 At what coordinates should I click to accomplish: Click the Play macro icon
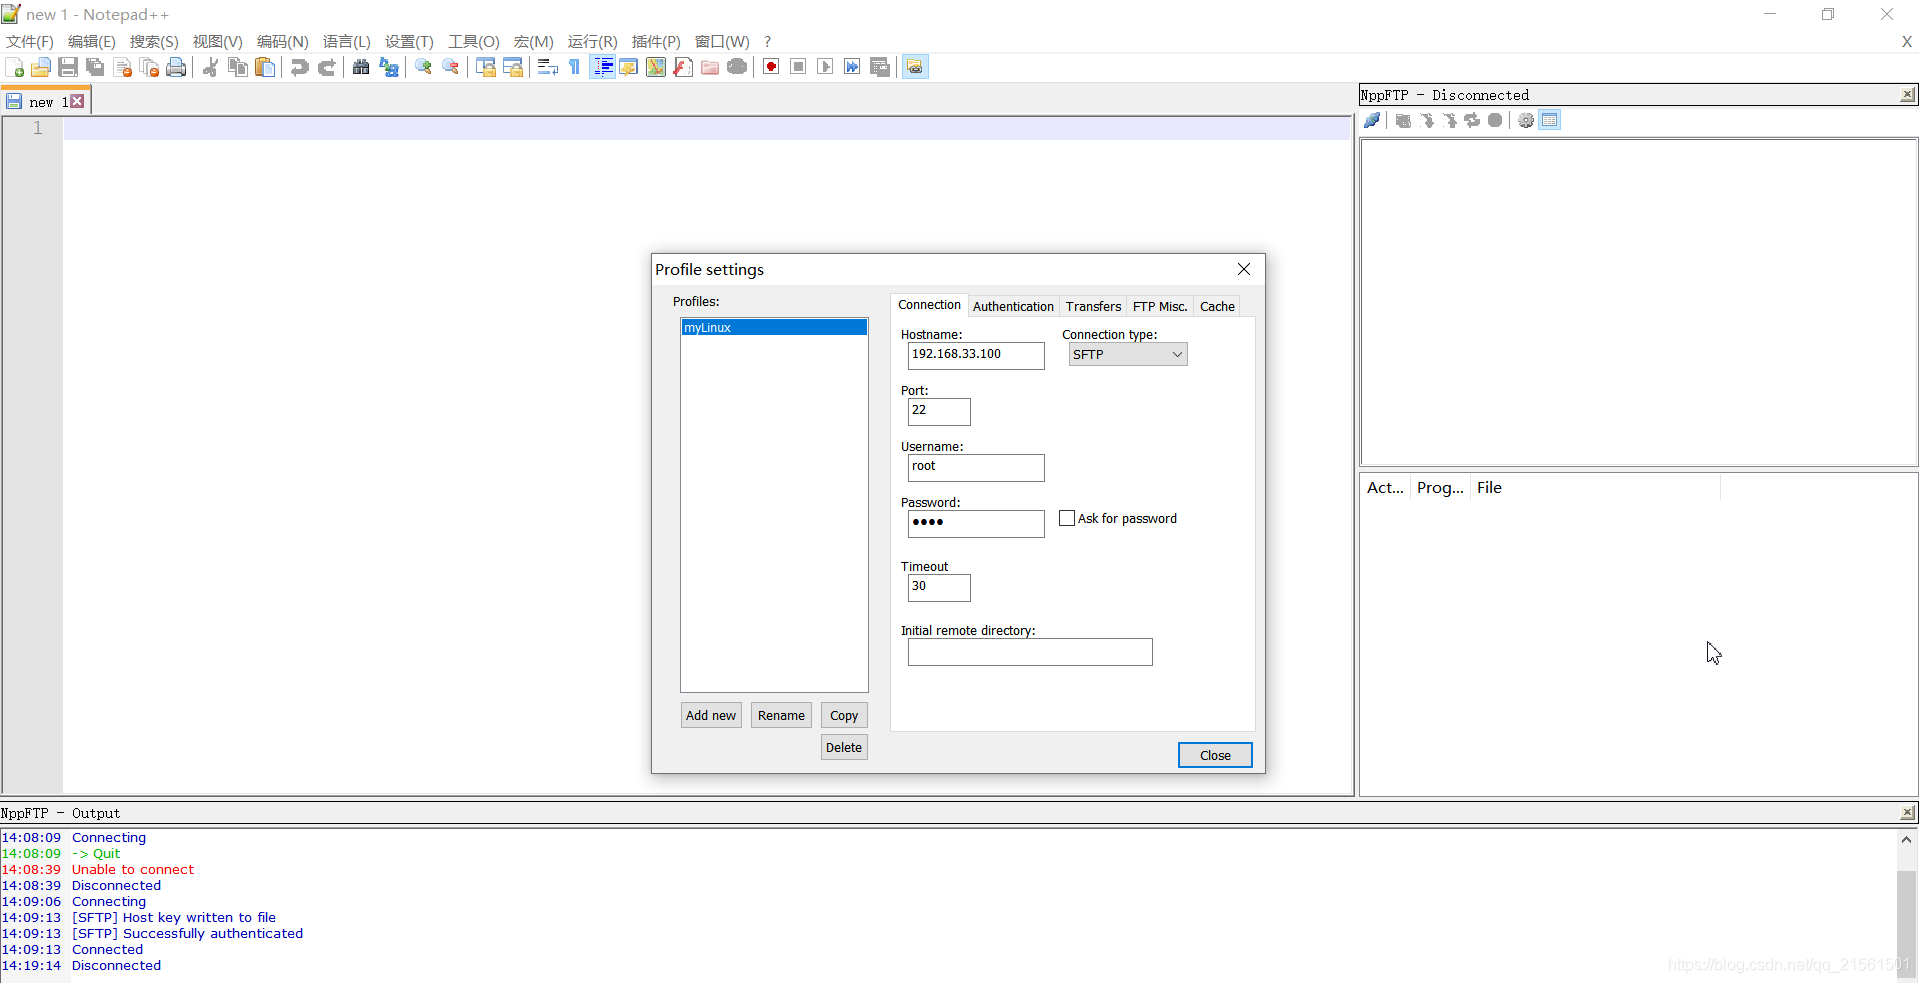pyautogui.click(x=825, y=67)
